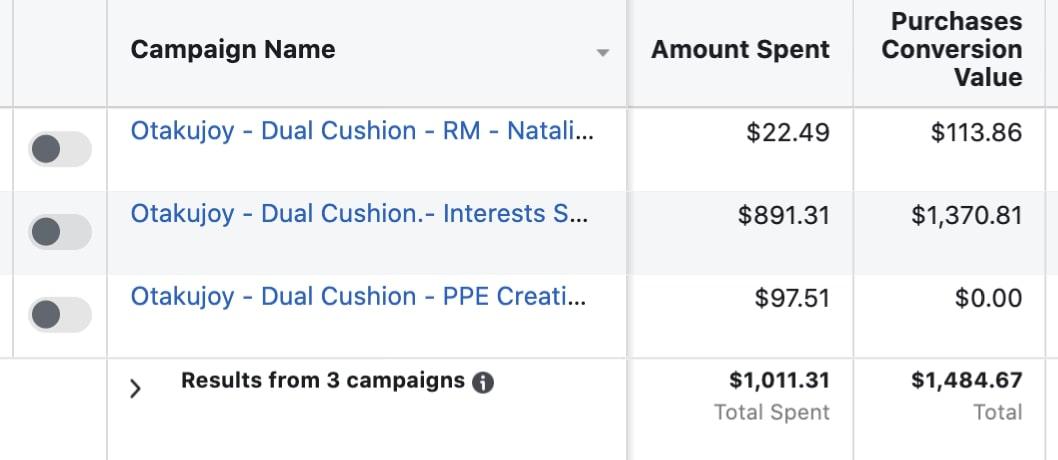Image resolution: width=1058 pixels, height=460 pixels.
Task: Sort by Purchases Conversion Value column header
Action: pos(951,49)
